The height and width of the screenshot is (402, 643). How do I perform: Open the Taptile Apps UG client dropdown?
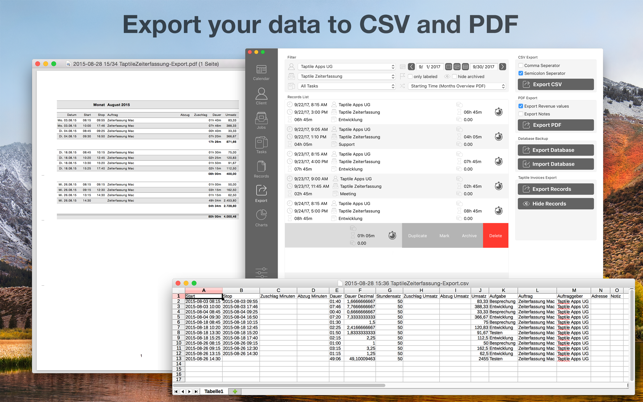pos(347,66)
